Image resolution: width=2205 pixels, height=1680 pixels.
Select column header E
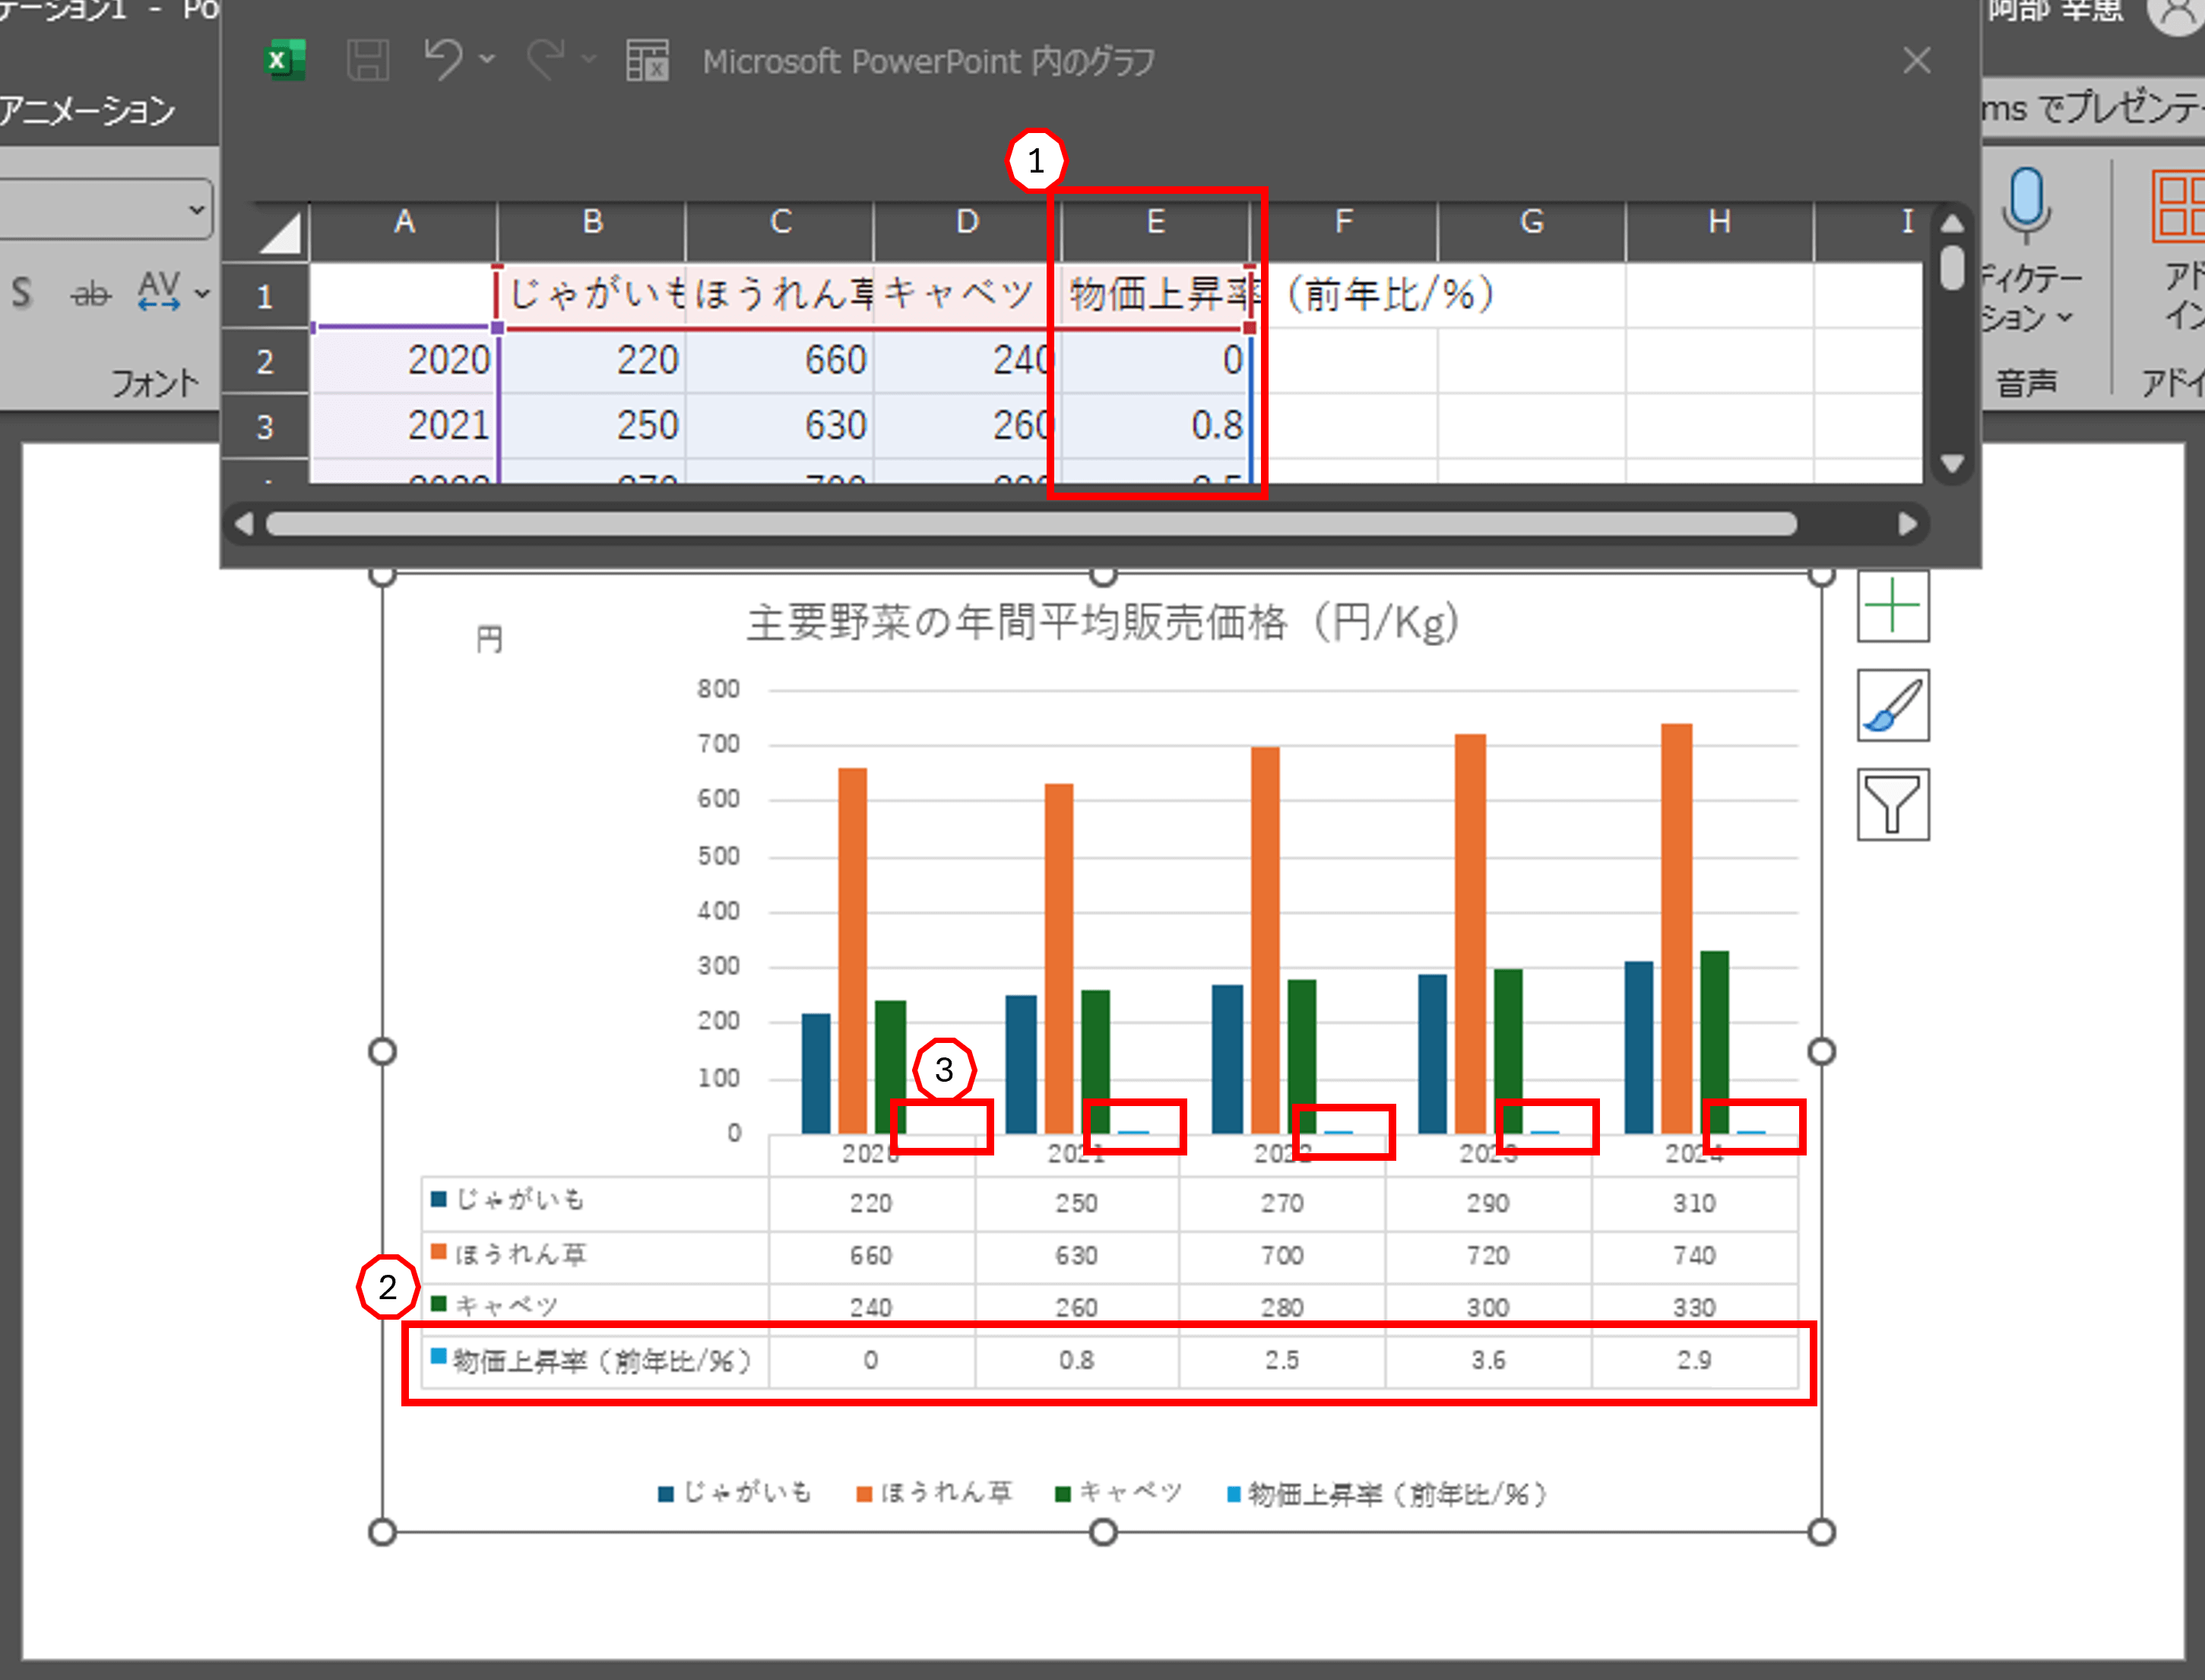coord(1156,222)
